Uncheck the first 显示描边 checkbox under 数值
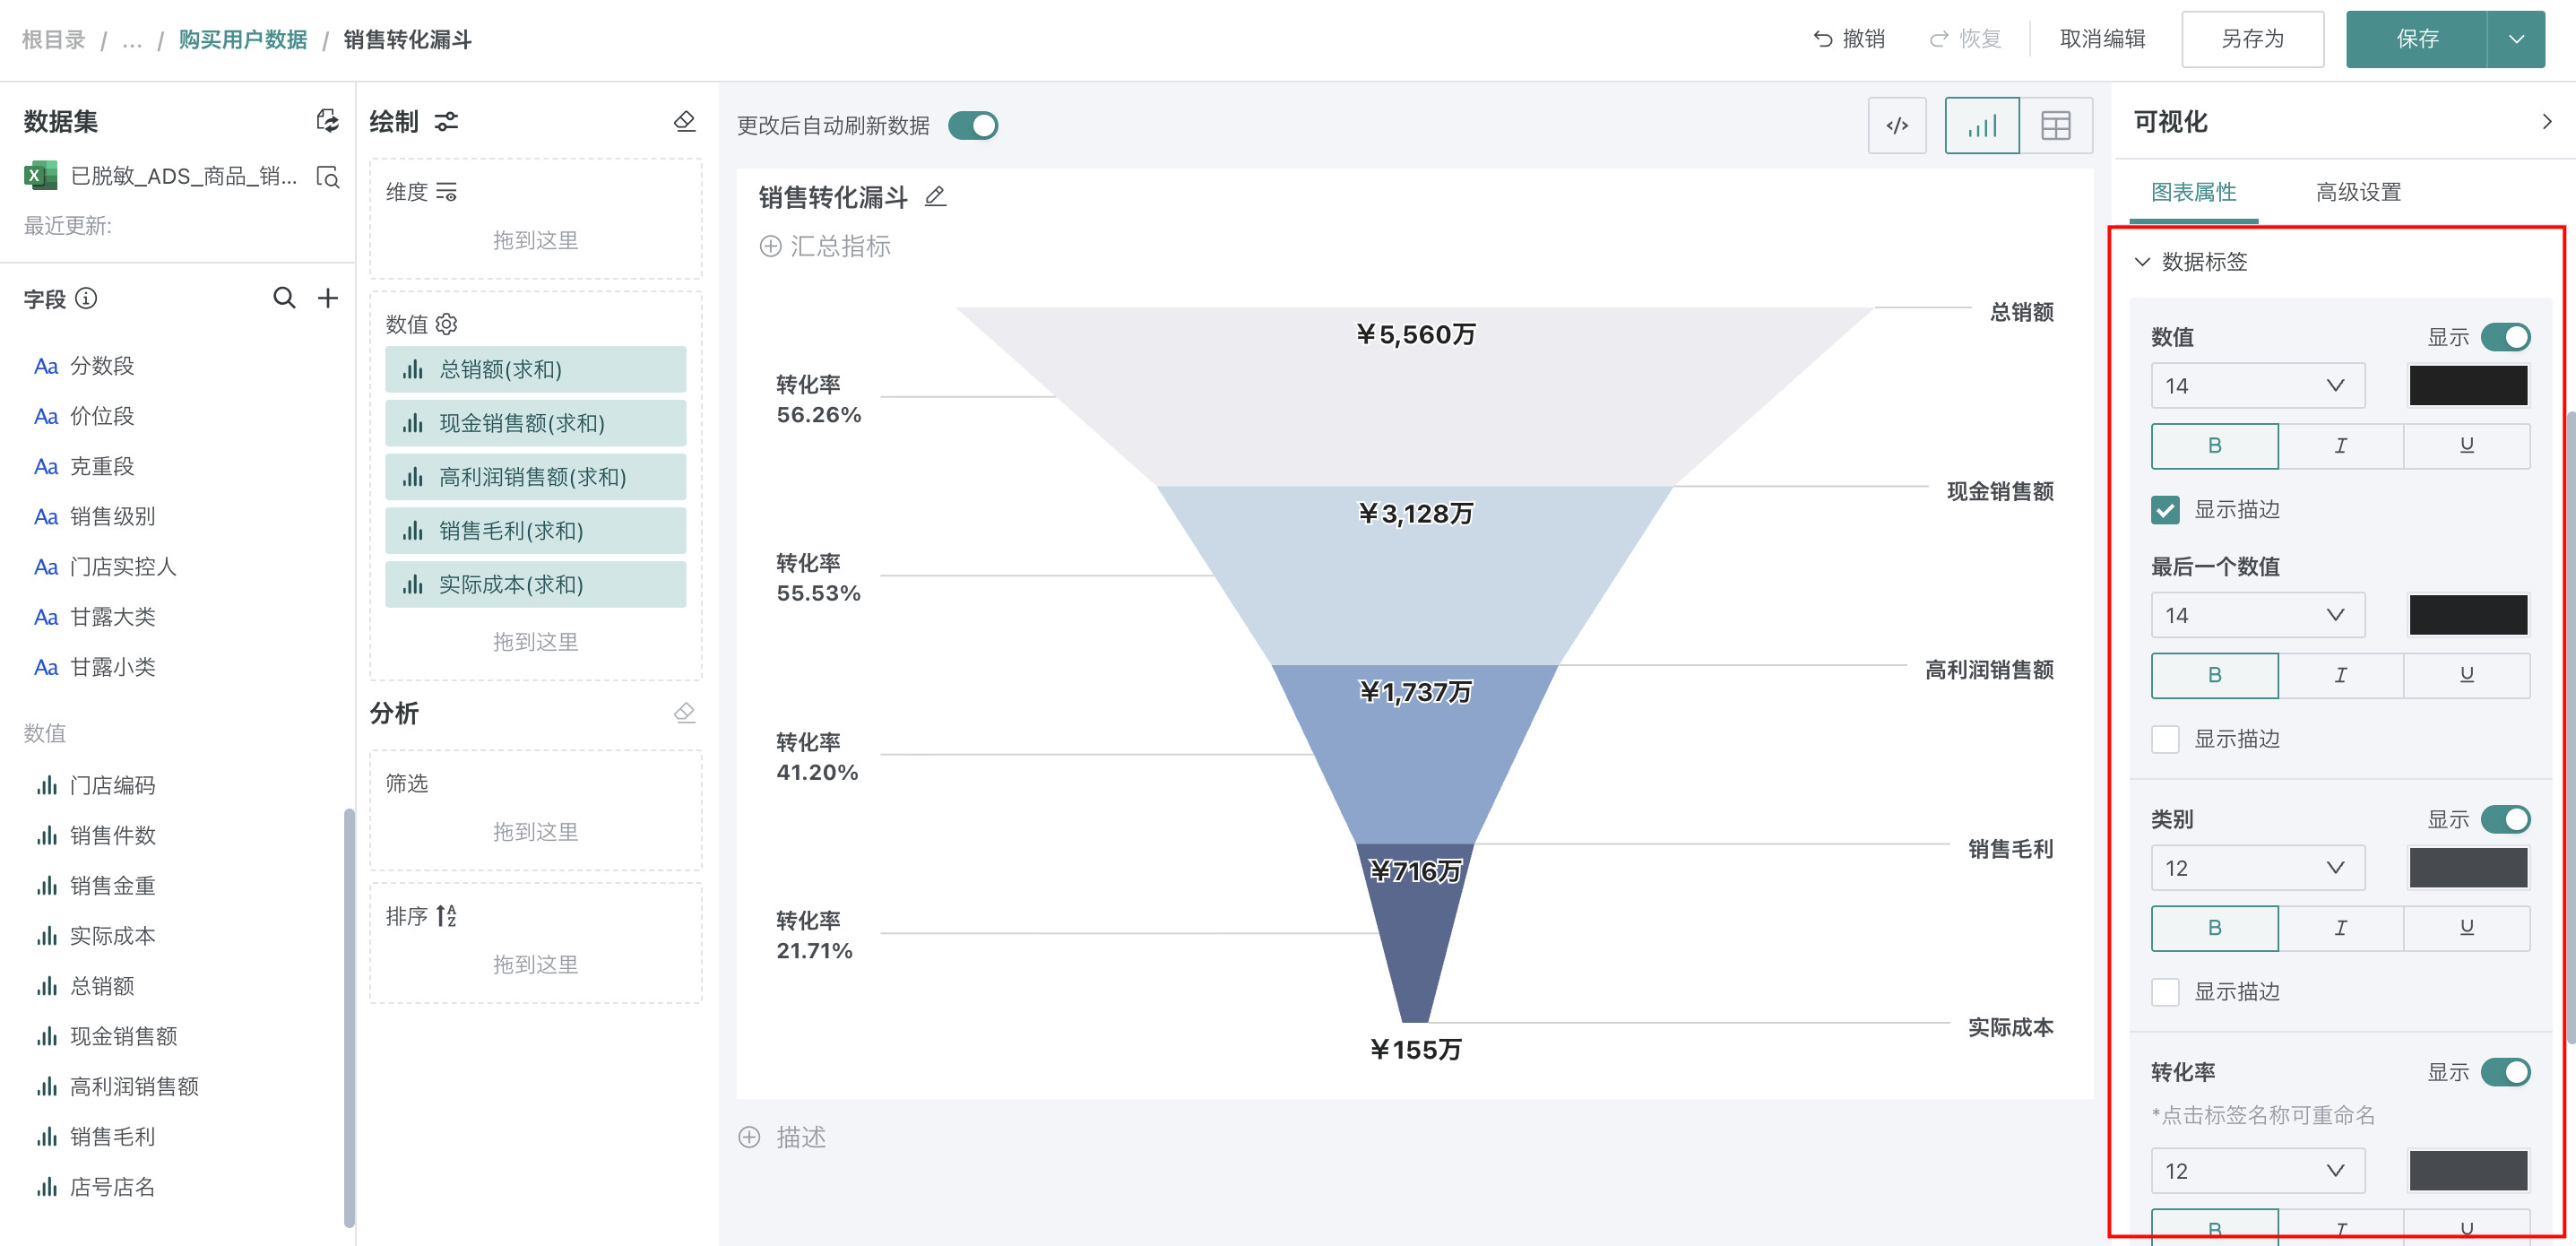Viewport: 2576px width, 1246px height. point(2165,510)
